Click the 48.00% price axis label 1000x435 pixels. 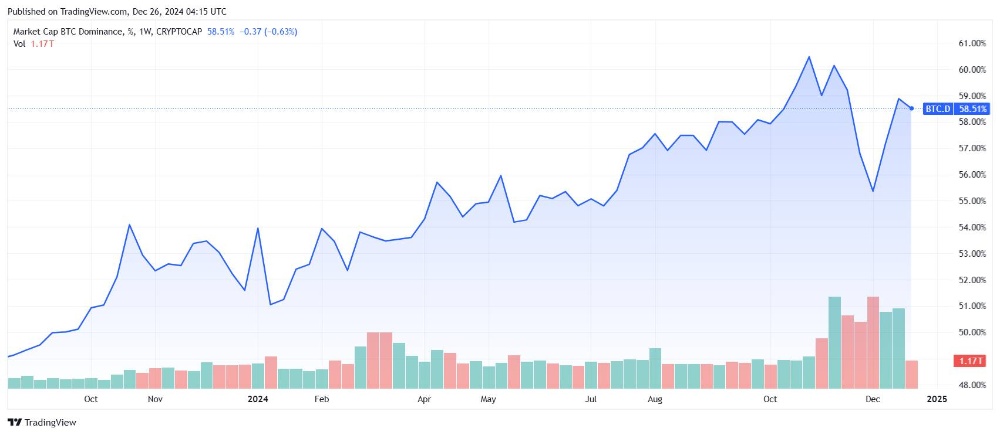coord(973,385)
